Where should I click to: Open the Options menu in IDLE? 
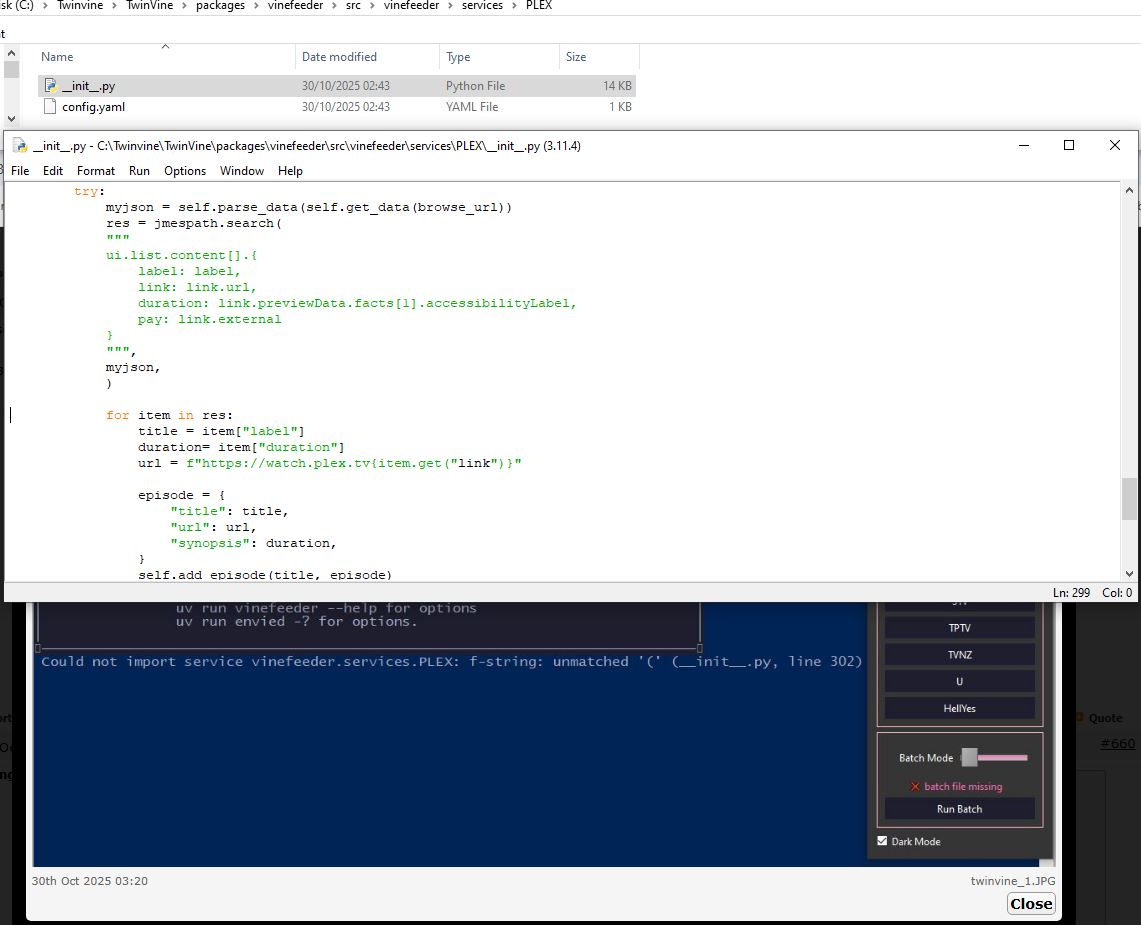(185, 171)
